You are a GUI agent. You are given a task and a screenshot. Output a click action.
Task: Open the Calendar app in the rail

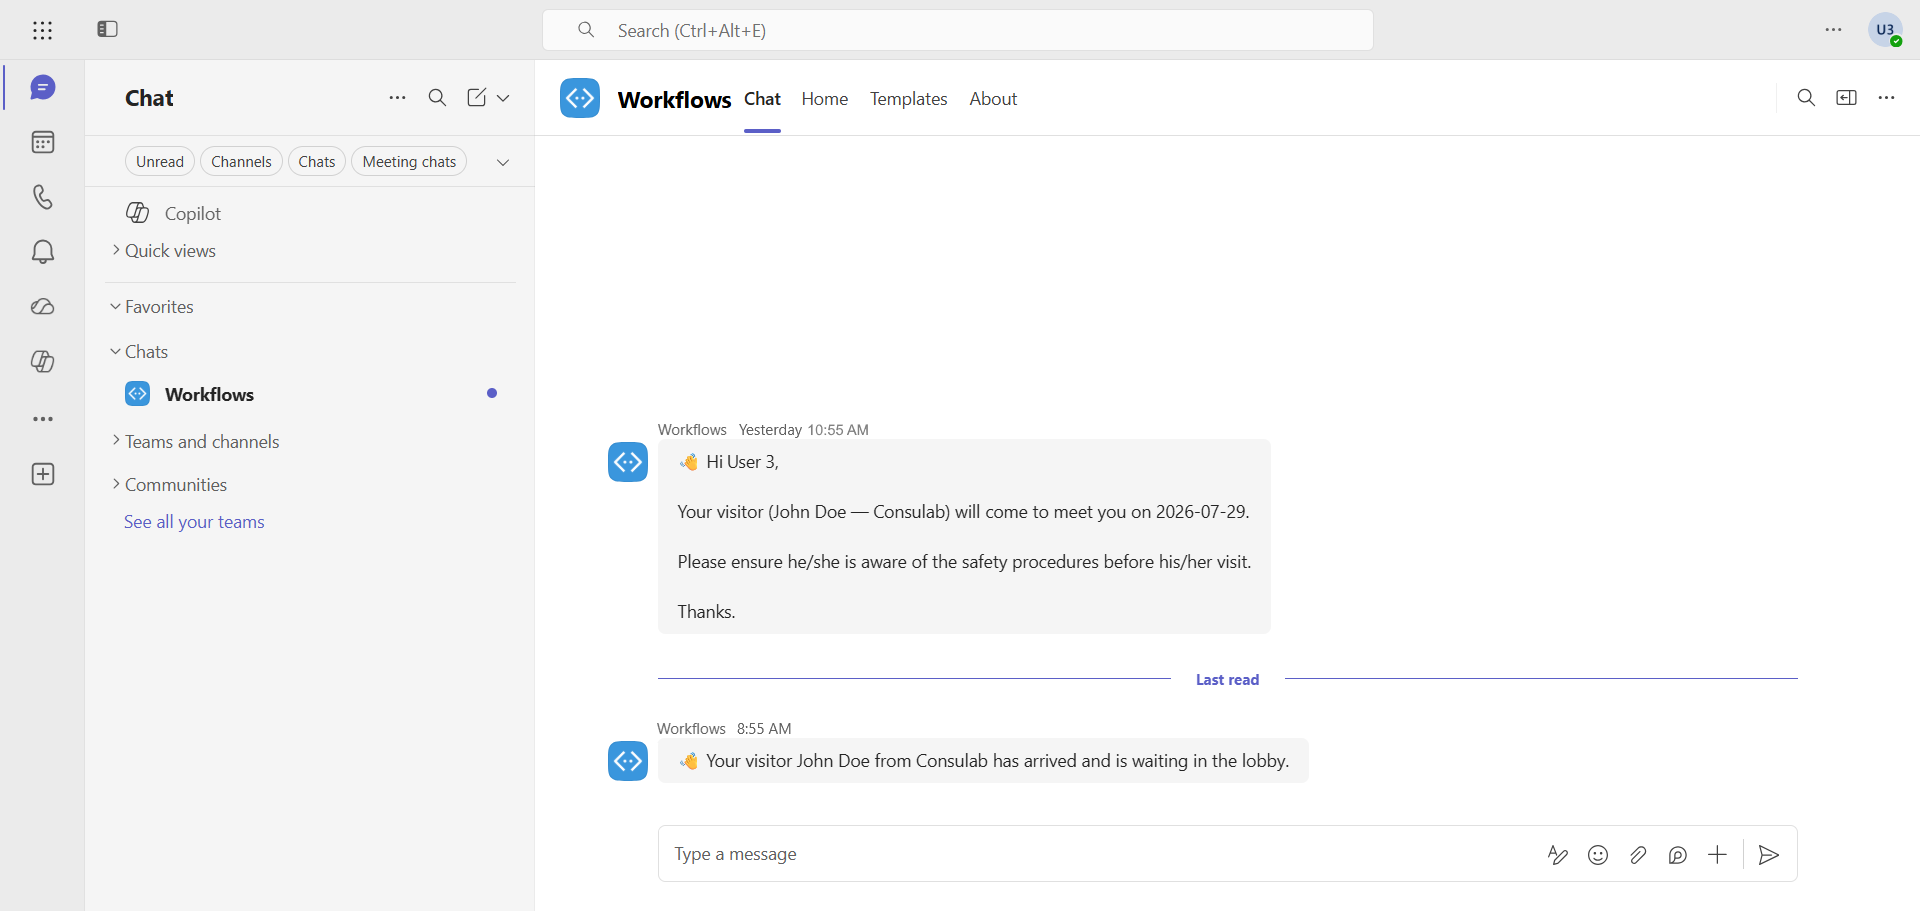coord(42,142)
